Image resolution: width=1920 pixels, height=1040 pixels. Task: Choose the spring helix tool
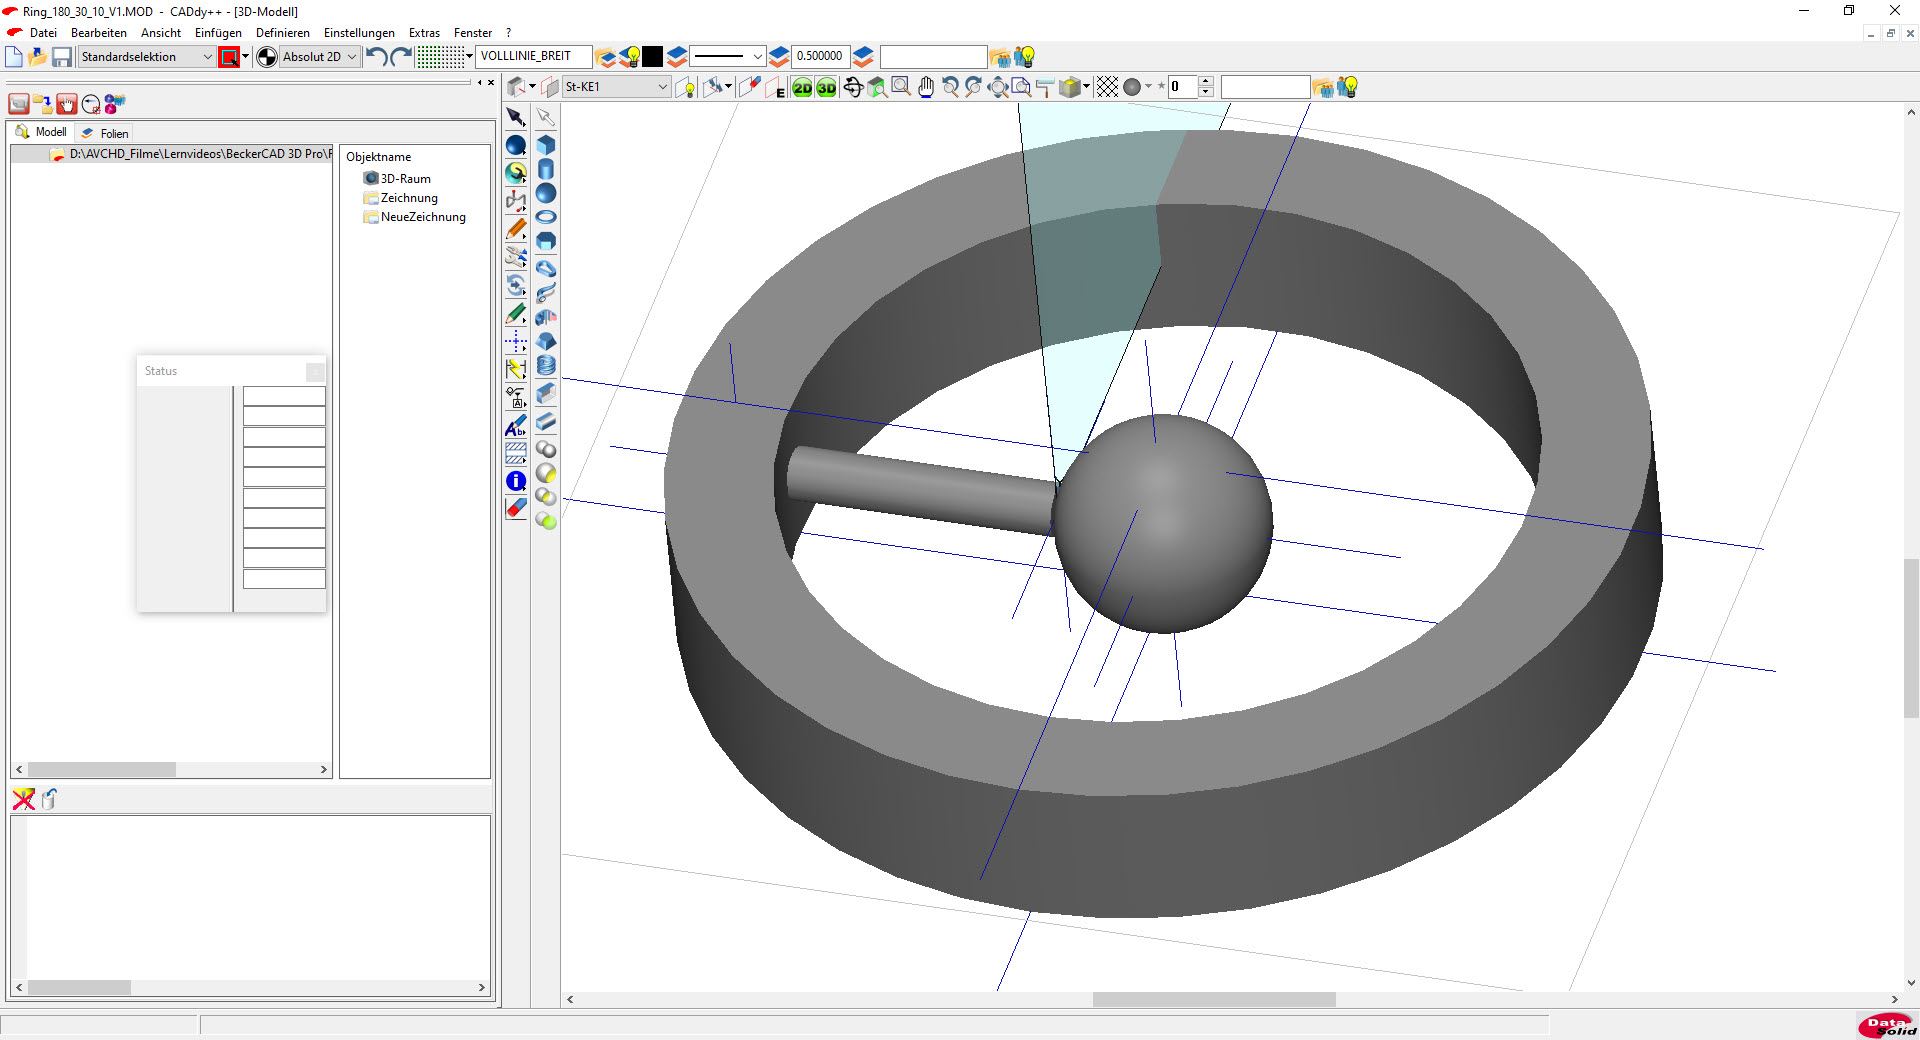[546, 366]
